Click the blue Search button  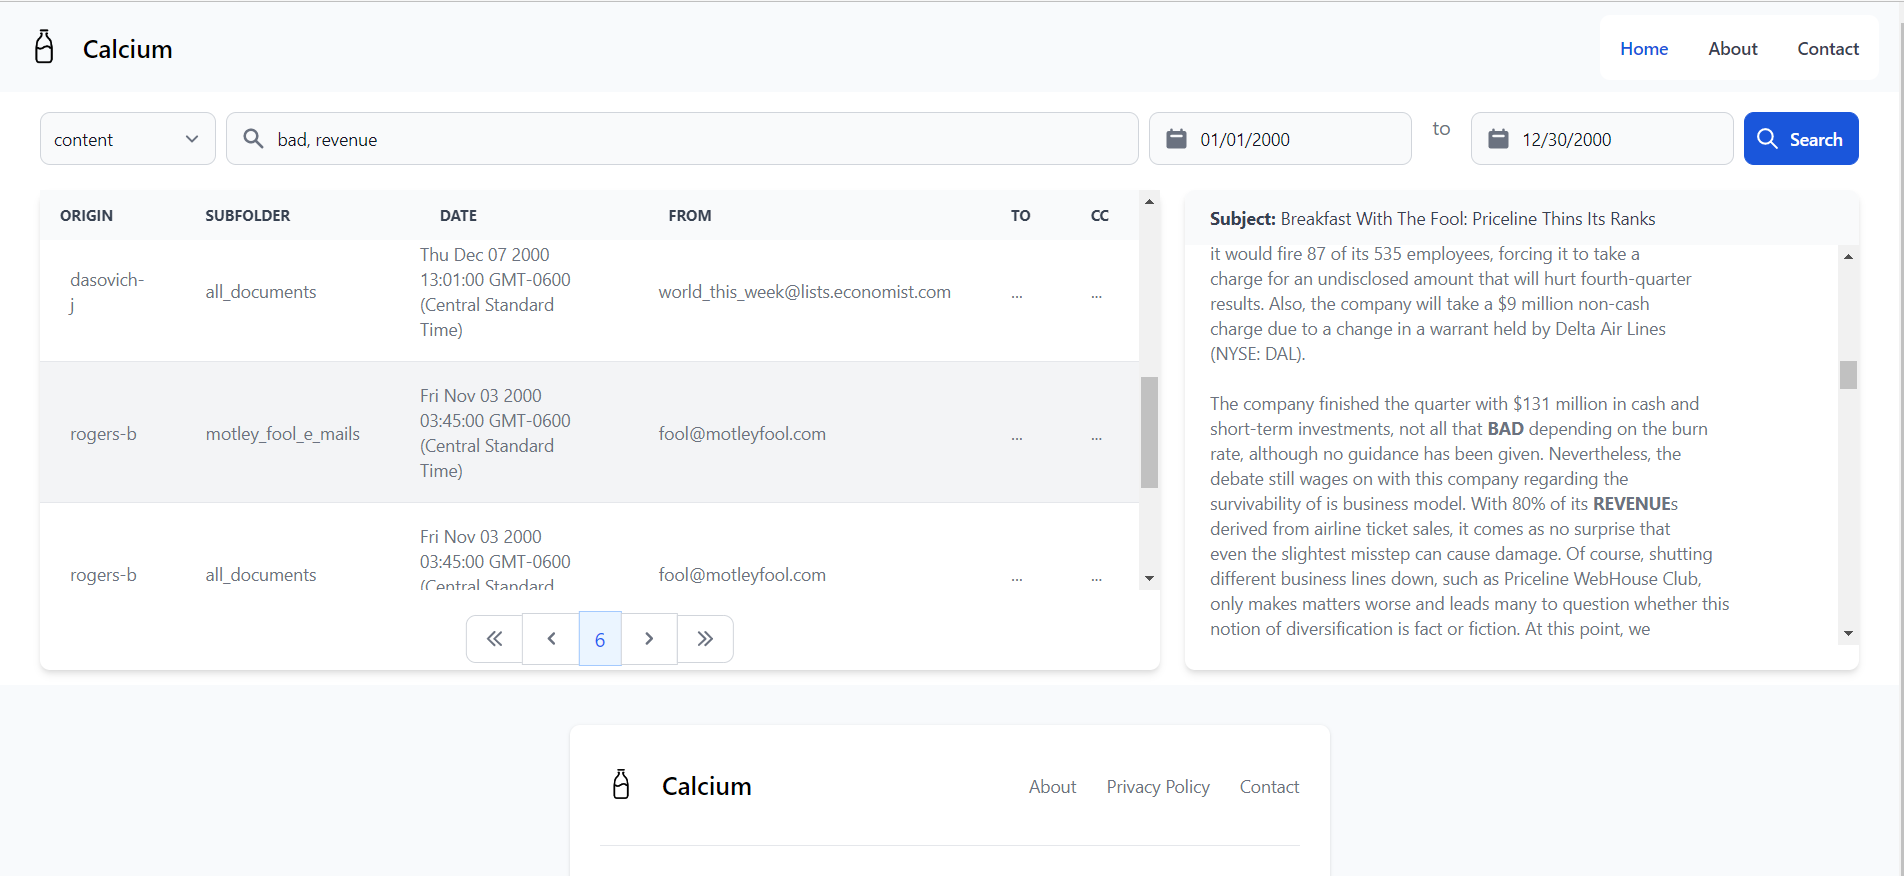1801,139
